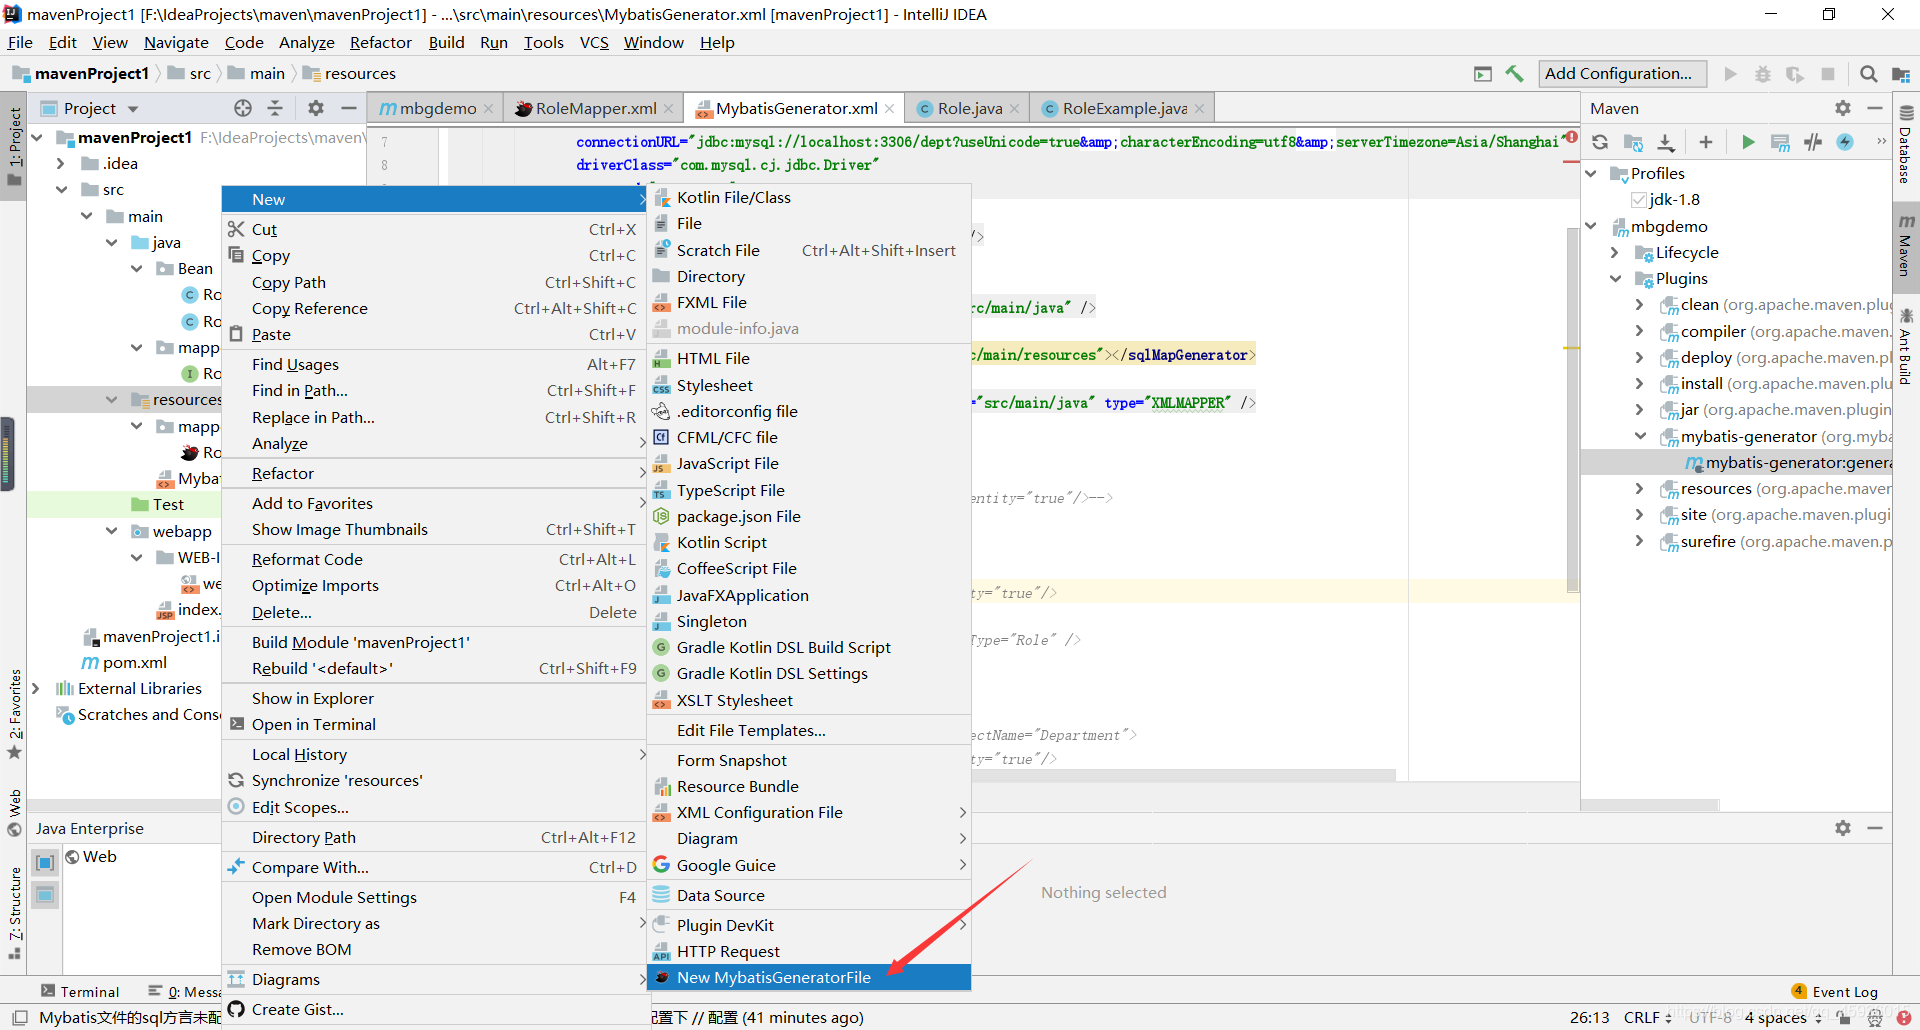Expand the .idea folder
Viewport: 1920px width, 1030px height.
(x=61, y=163)
